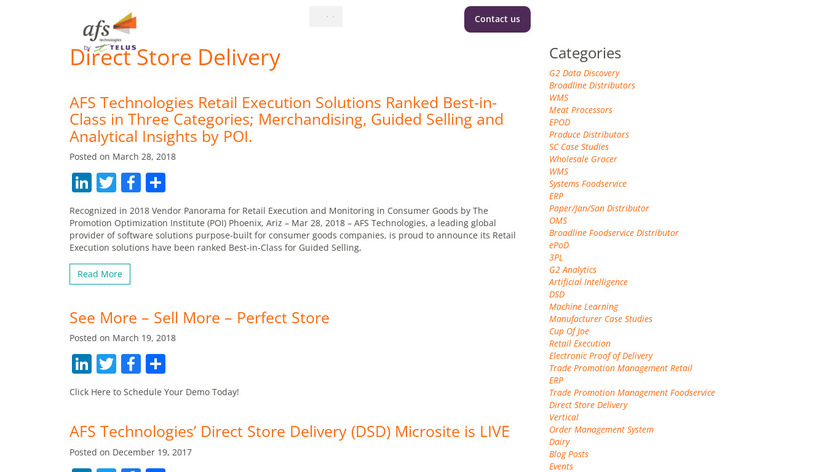Share Perfect Store post on Facebook
Image resolution: width=840 pixels, height=472 pixels.
pyautogui.click(x=131, y=364)
